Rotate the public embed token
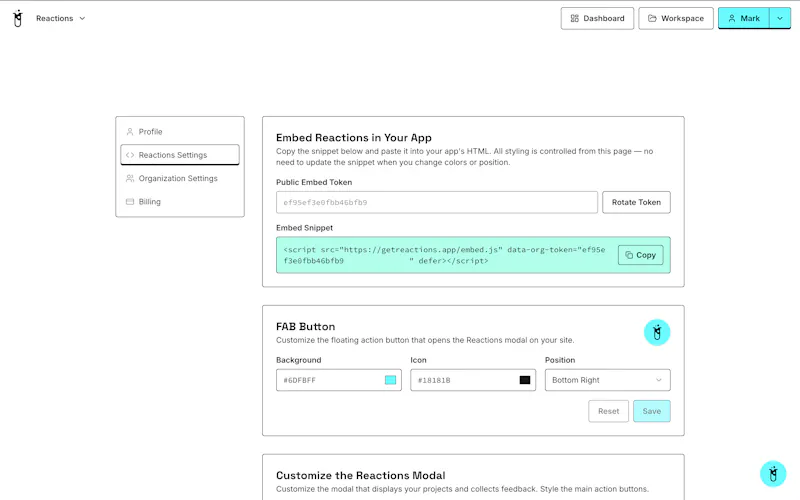The height and width of the screenshot is (500, 800). click(x=636, y=202)
